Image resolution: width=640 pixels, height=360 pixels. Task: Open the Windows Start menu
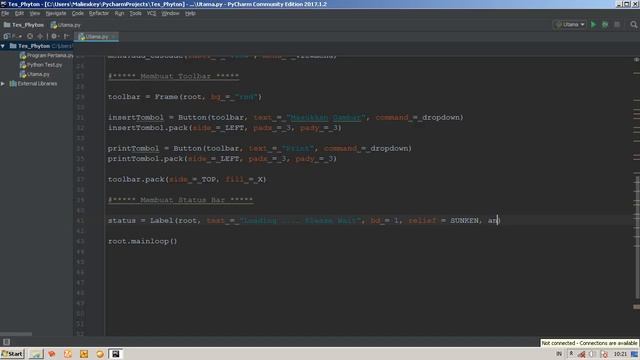(12, 354)
